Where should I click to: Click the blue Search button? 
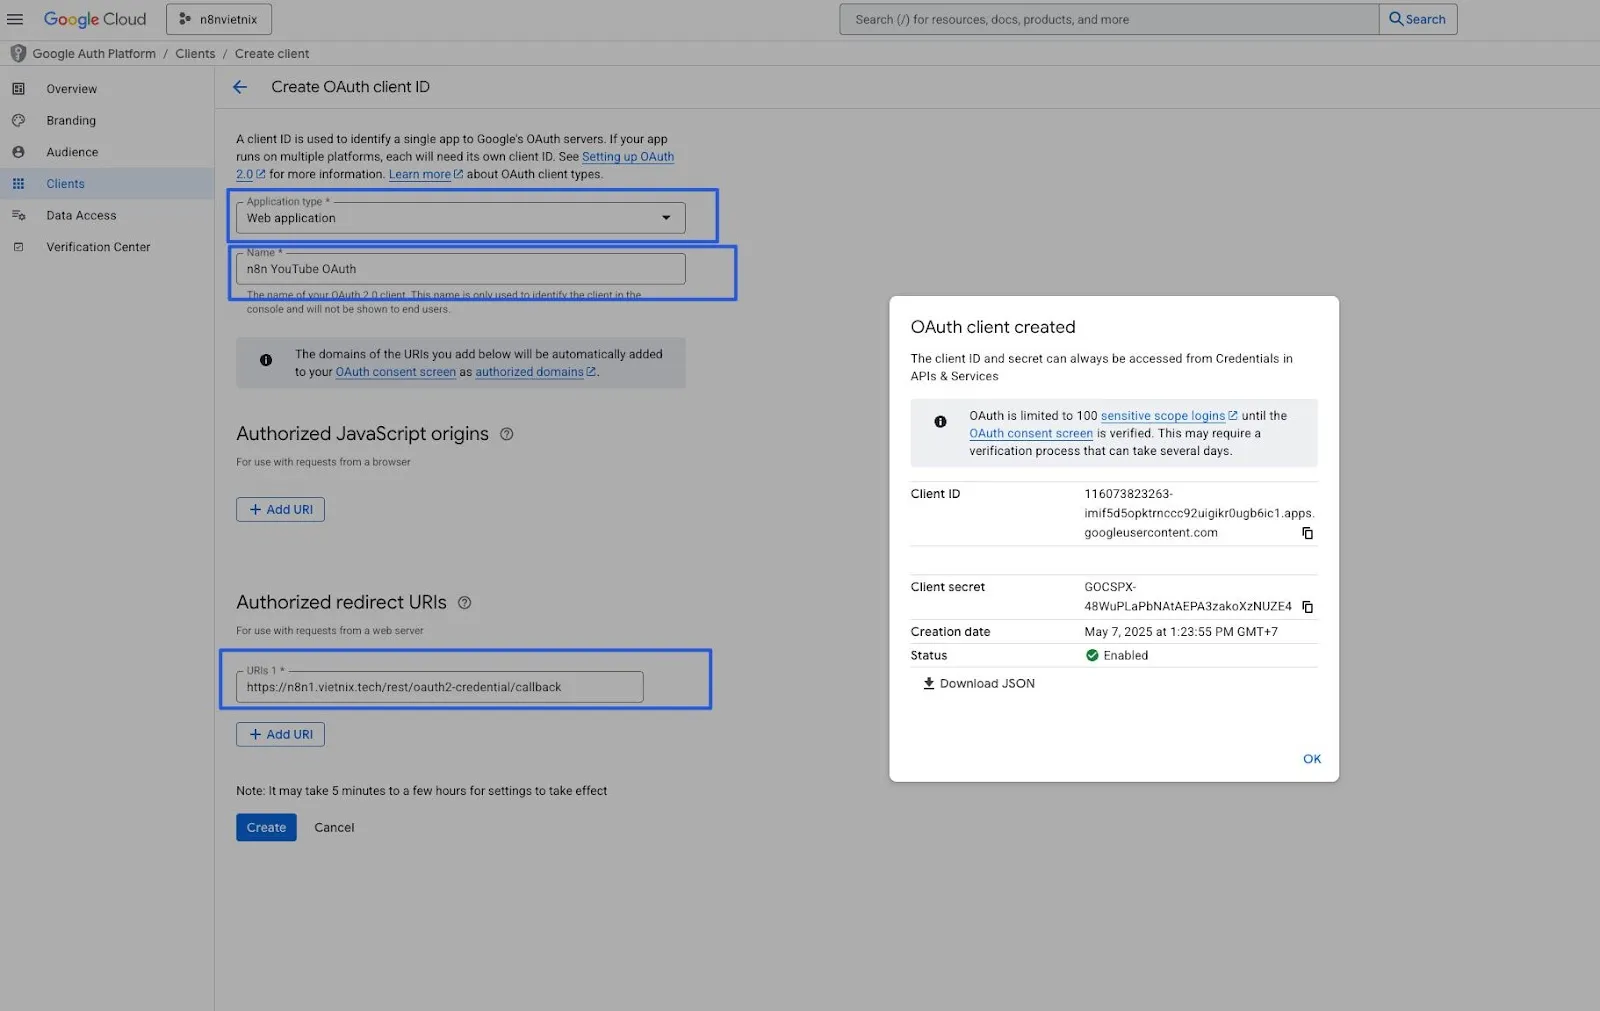click(1418, 19)
